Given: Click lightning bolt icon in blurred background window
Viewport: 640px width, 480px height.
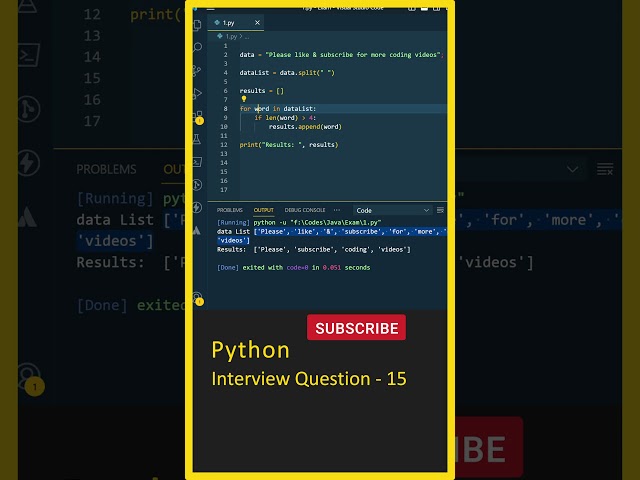Looking at the screenshot, I should [x=29, y=163].
